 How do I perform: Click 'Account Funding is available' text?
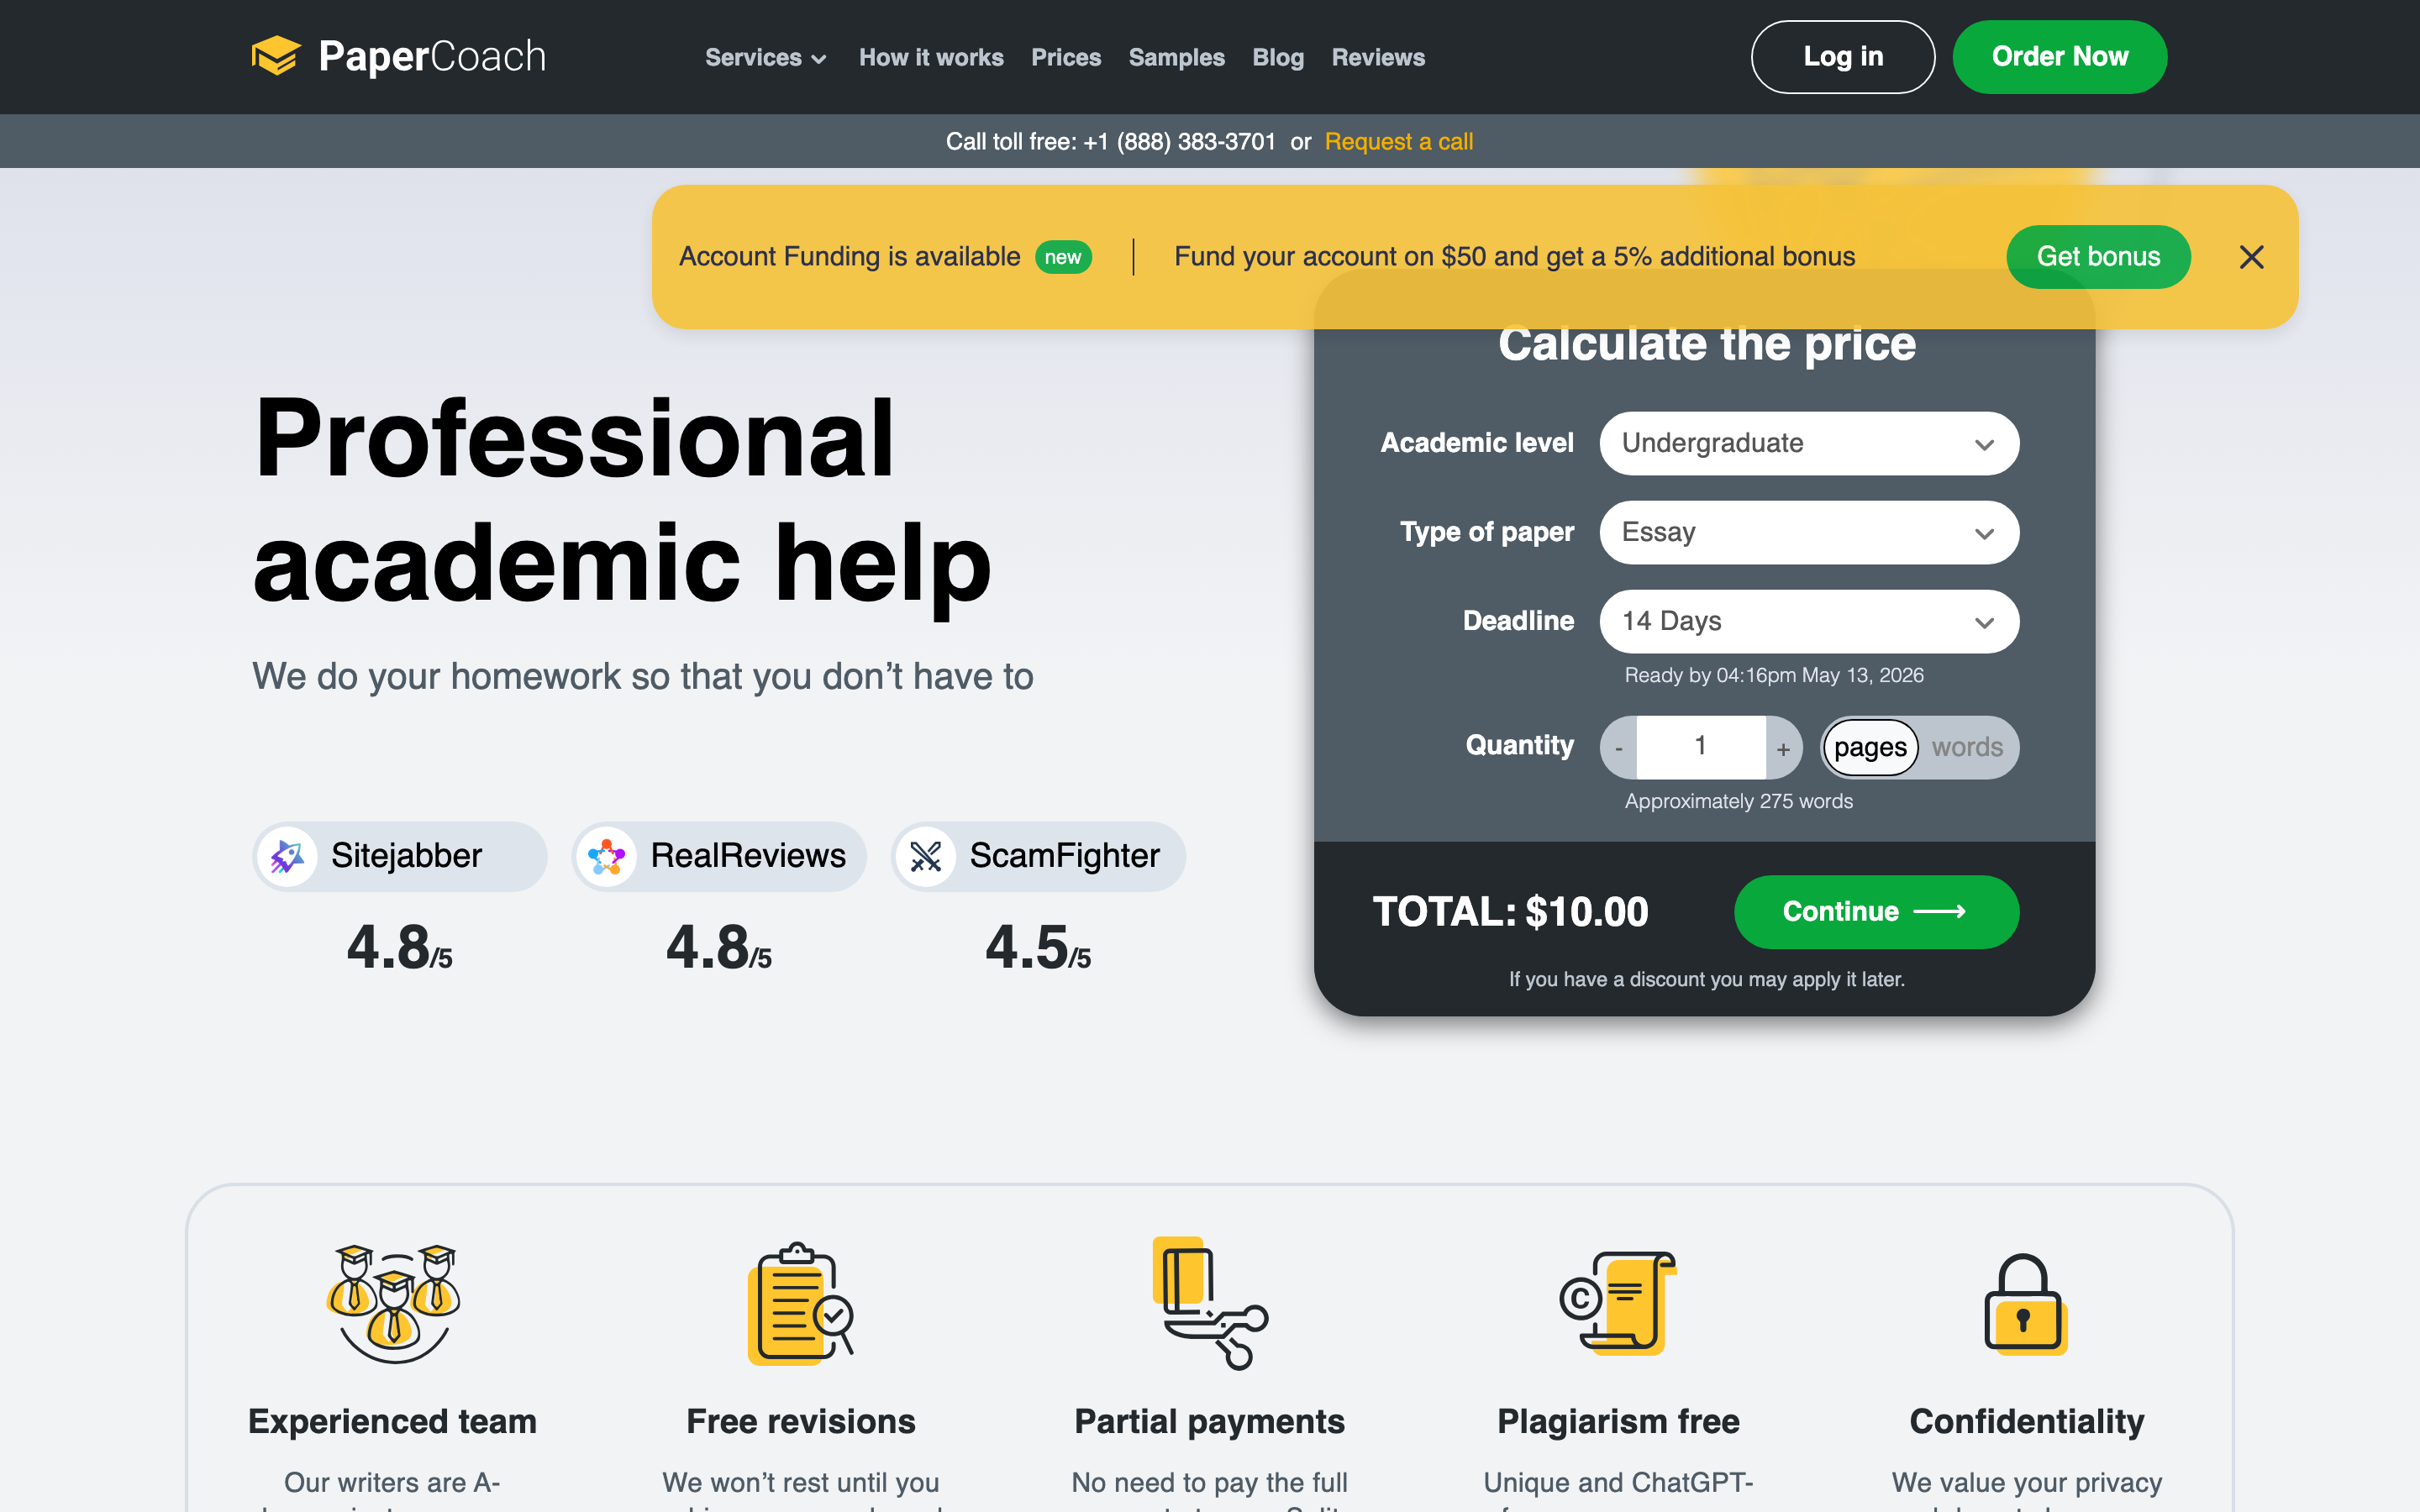tap(849, 257)
